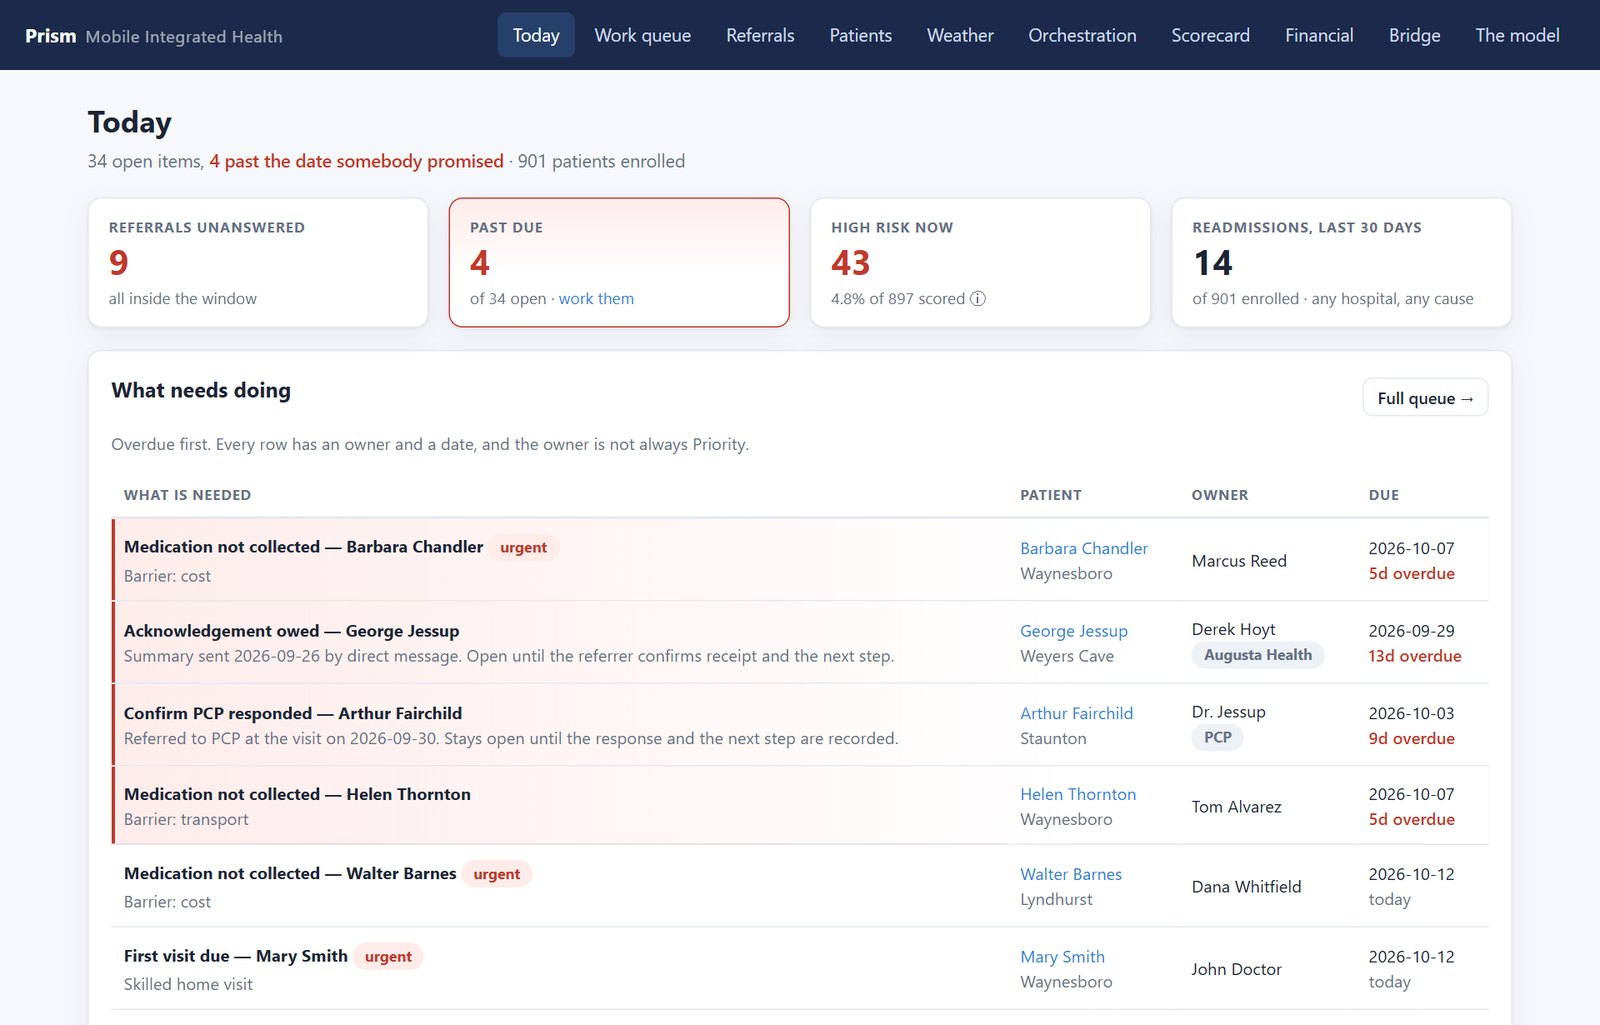This screenshot has width=1600, height=1025.
Task: Click the urgent tag on Mary Smith row
Action: pyautogui.click(x=388, y=957)
